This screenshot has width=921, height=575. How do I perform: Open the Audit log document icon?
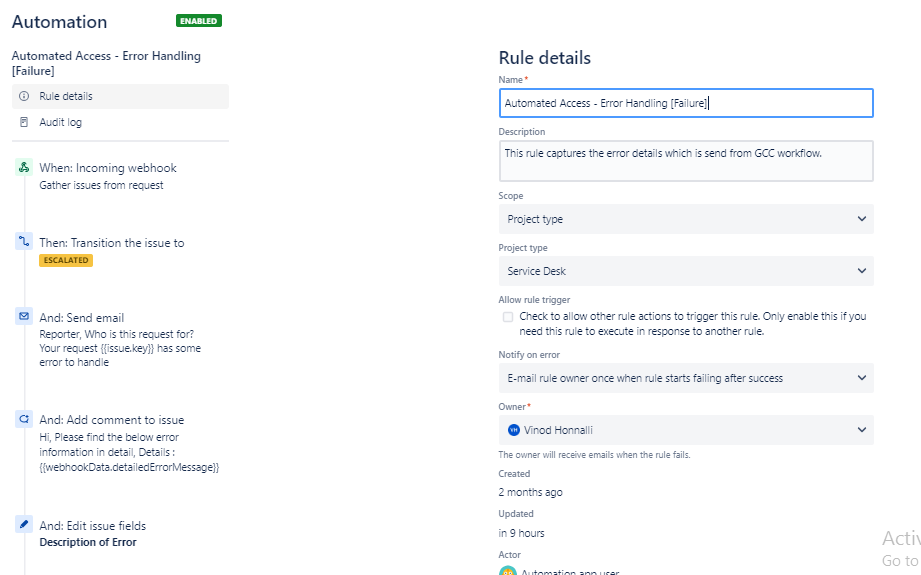[x=24, y=122]
